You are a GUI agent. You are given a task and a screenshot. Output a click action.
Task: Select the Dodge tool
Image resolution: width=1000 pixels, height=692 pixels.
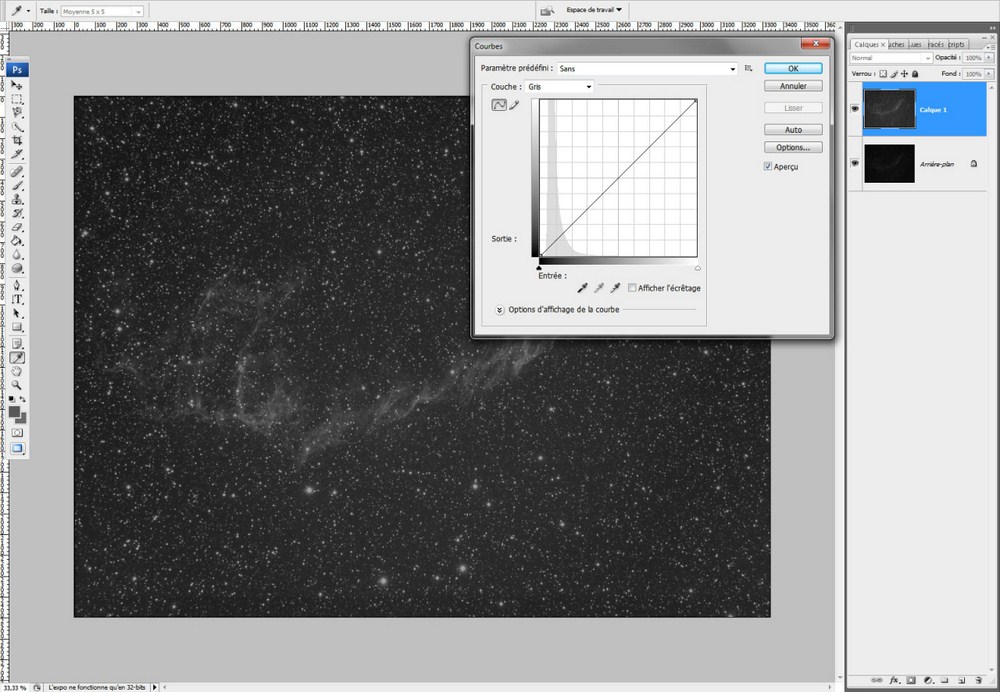click(x=17, y=269)
